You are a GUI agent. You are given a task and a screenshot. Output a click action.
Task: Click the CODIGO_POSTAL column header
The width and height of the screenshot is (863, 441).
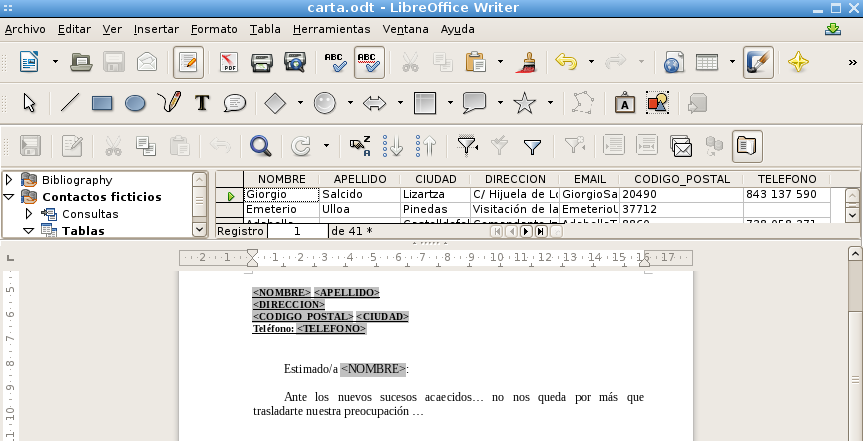(680, 179)
